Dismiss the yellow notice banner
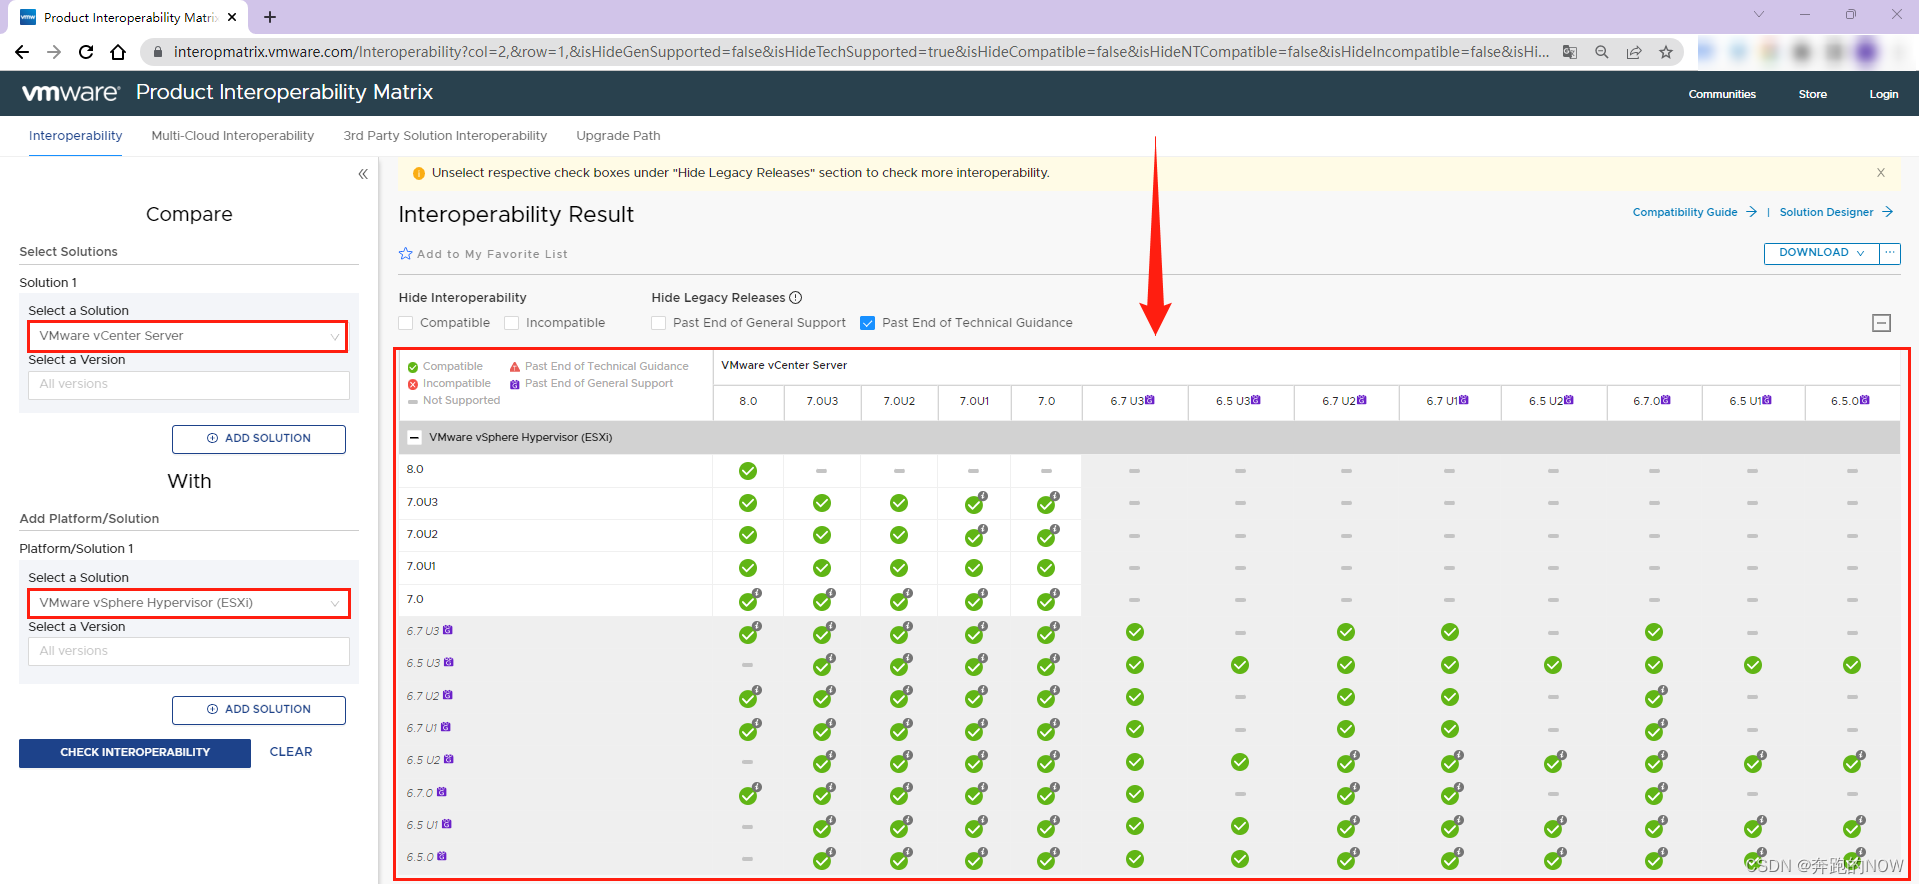 click(1881, 173)
